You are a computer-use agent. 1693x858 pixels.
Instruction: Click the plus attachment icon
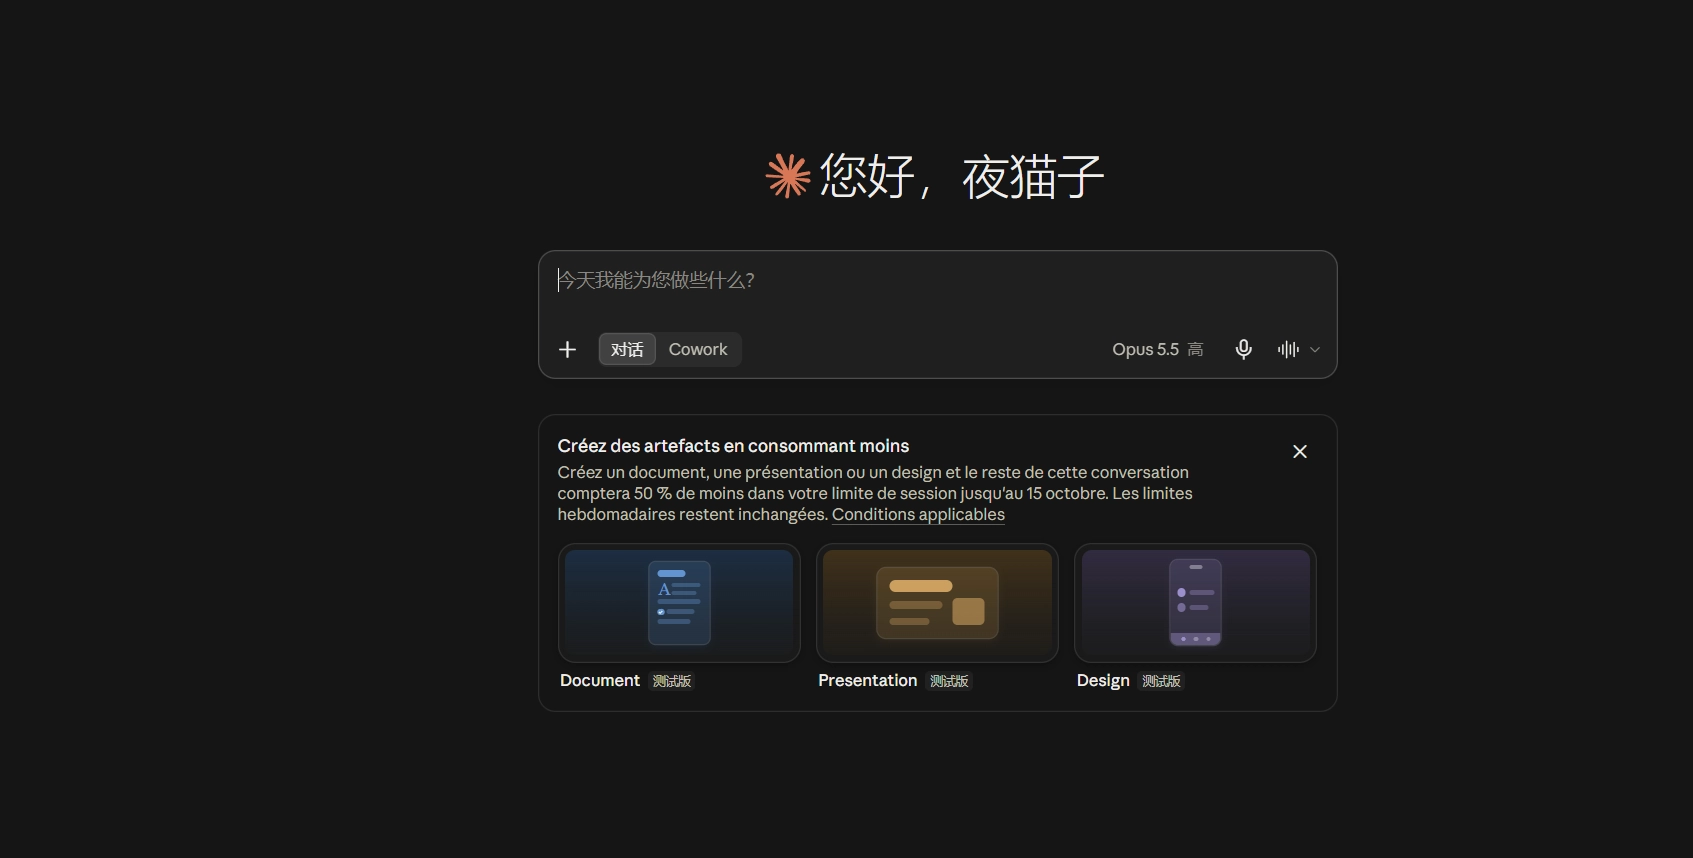point(567,349)
